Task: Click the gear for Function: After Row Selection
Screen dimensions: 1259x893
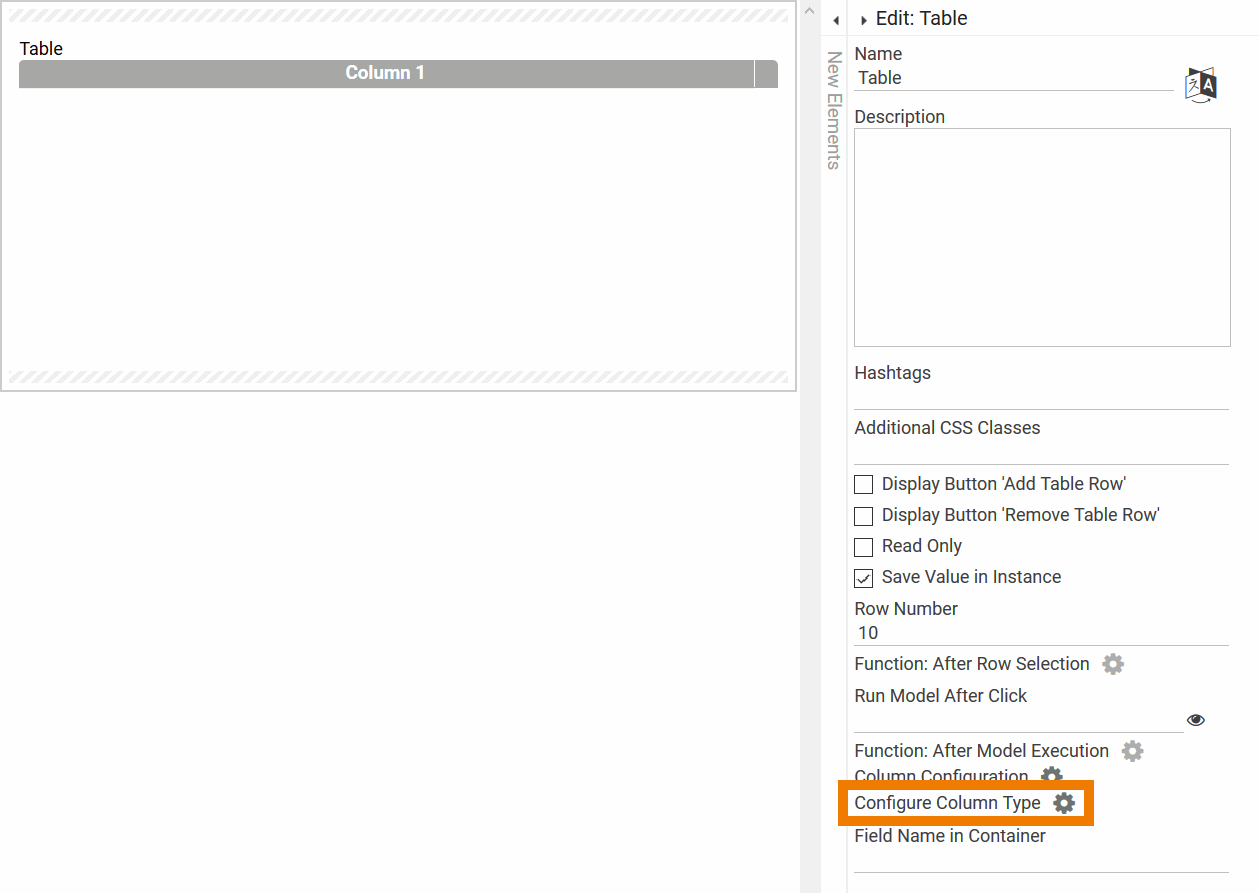Action: click(1113, 663)
